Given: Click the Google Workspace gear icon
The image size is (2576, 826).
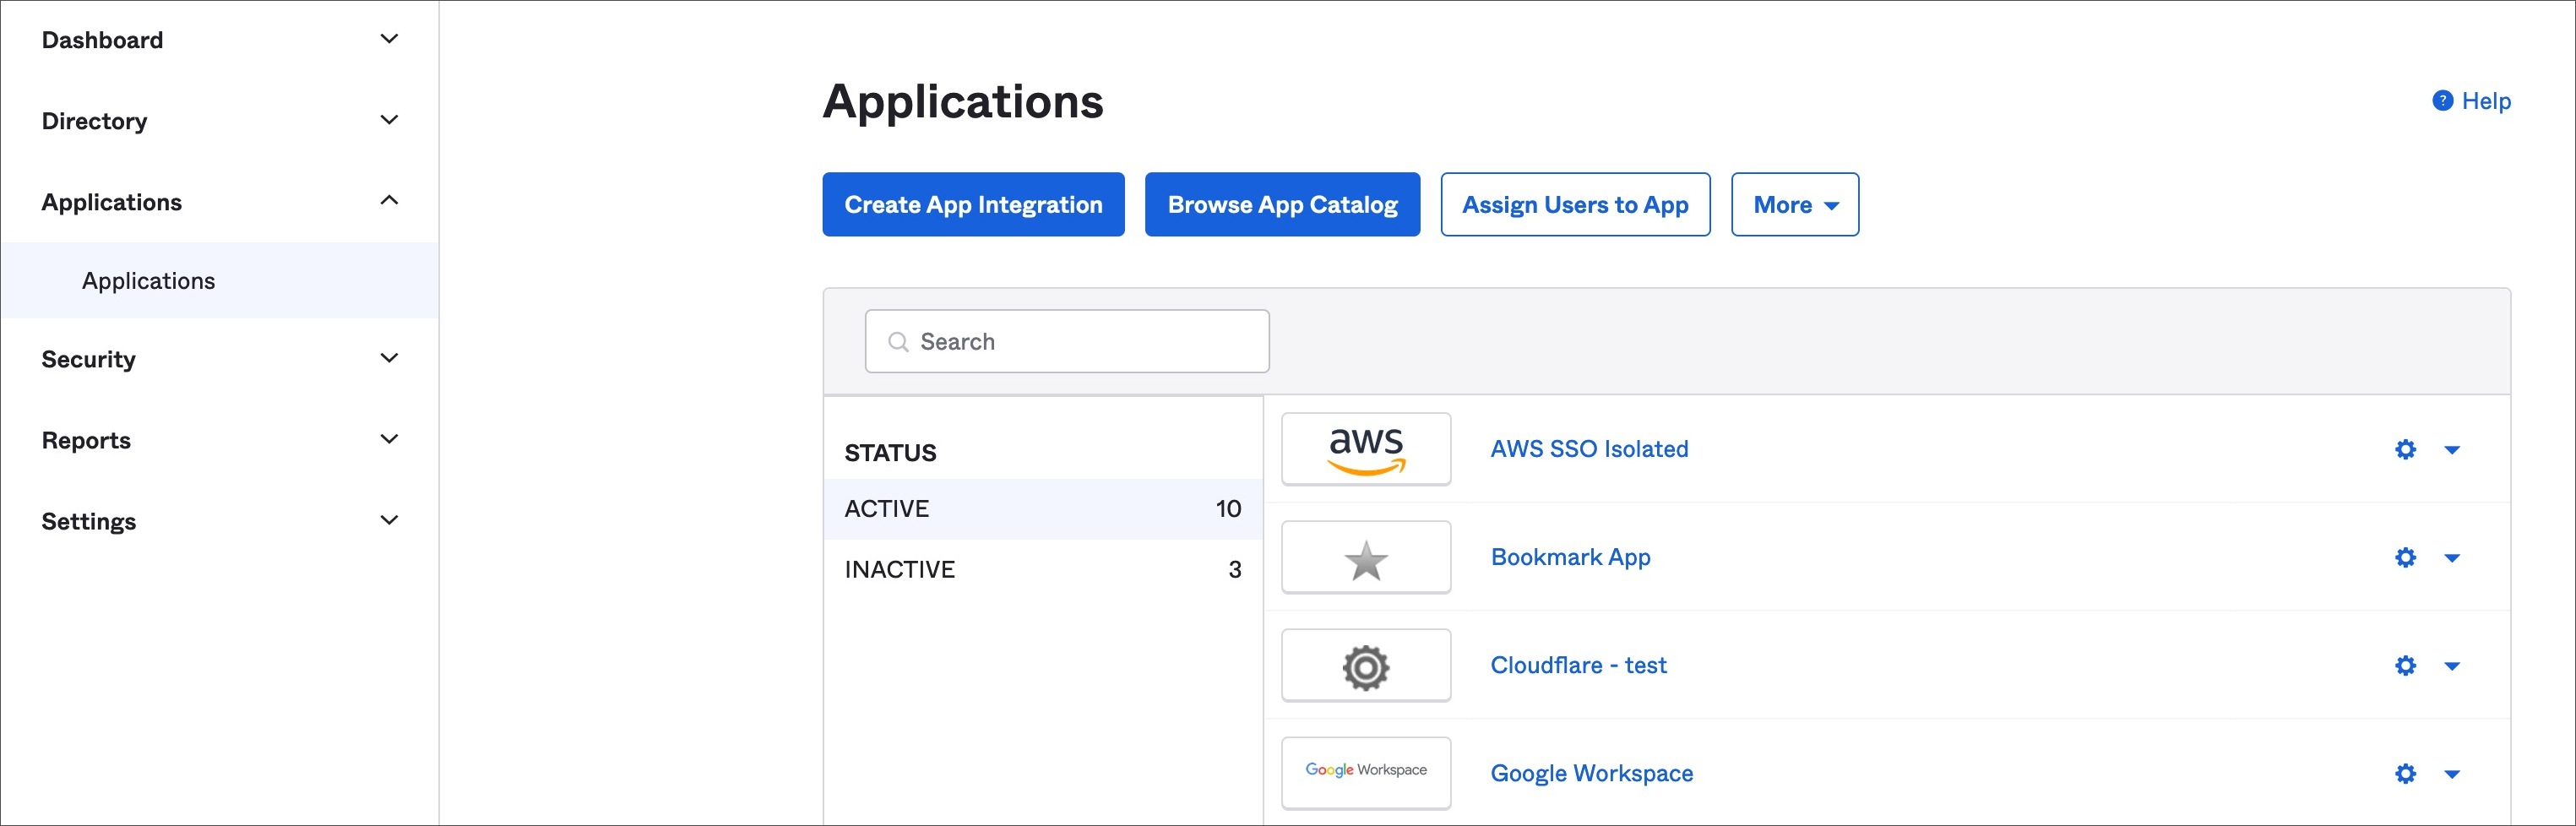Looking at the screenshot, I should coord(2405,773).
